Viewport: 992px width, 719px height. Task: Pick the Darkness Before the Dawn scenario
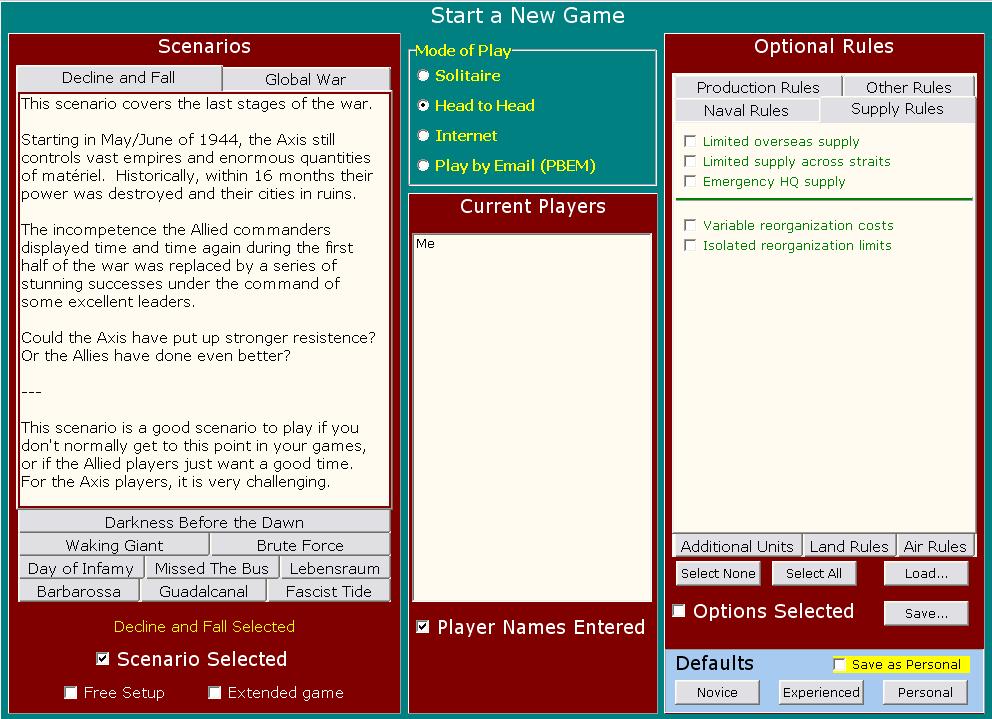pos(204,522)
